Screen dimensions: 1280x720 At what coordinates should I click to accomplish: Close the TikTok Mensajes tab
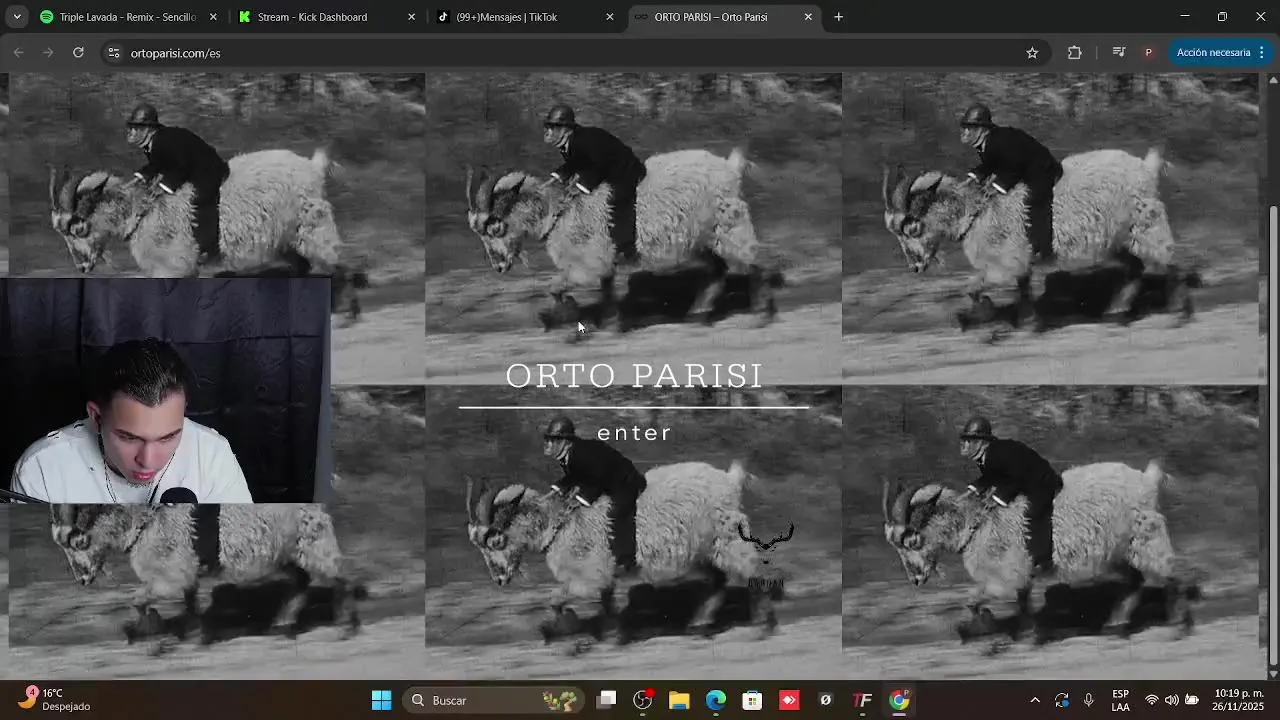pyautogui.click(x=610, y=17)
